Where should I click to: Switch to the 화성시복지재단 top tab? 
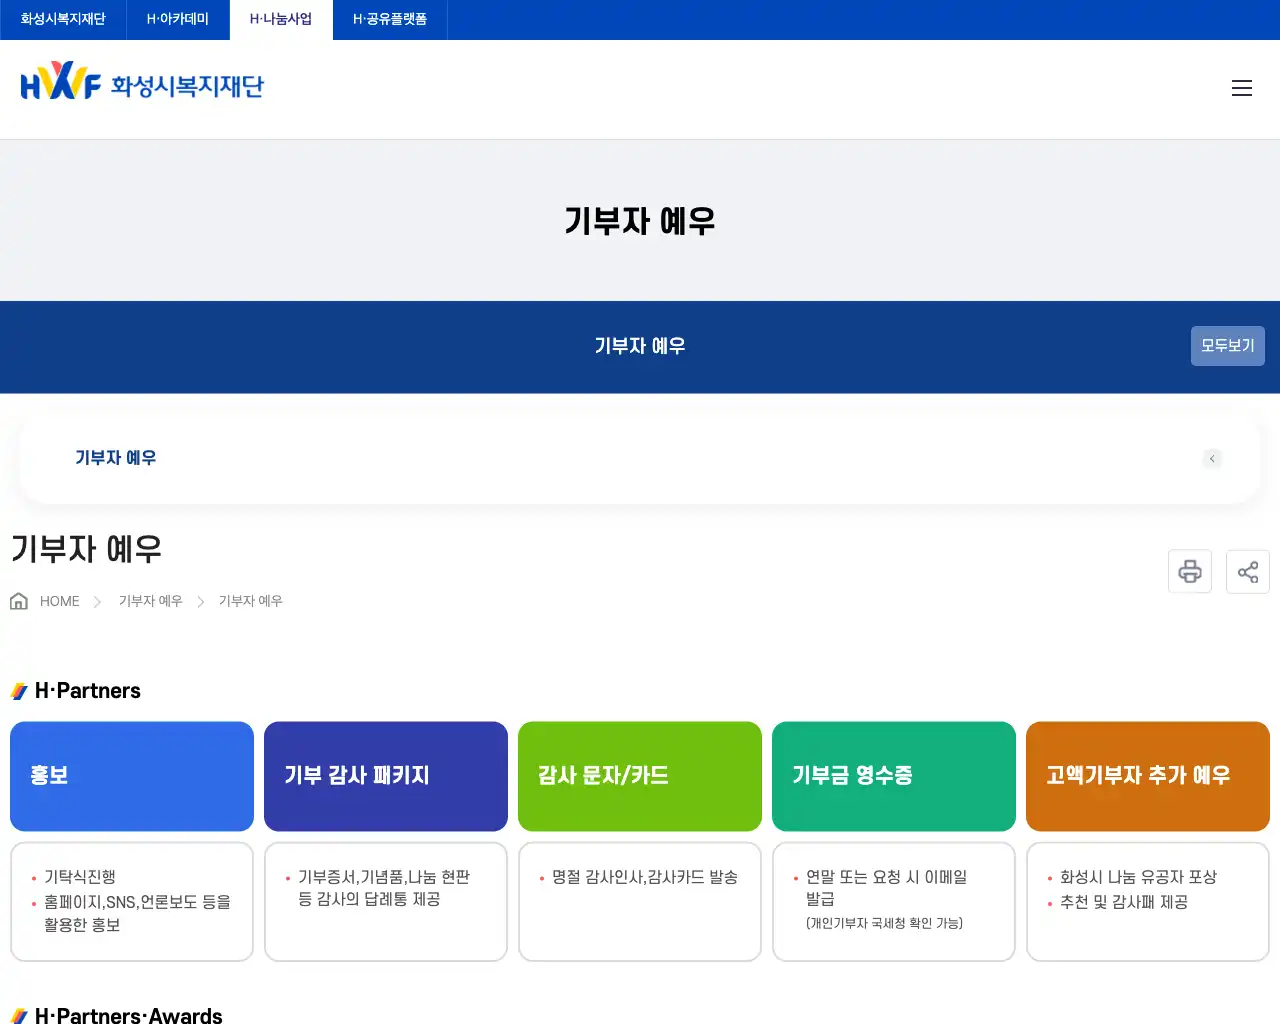click(63, 20)
